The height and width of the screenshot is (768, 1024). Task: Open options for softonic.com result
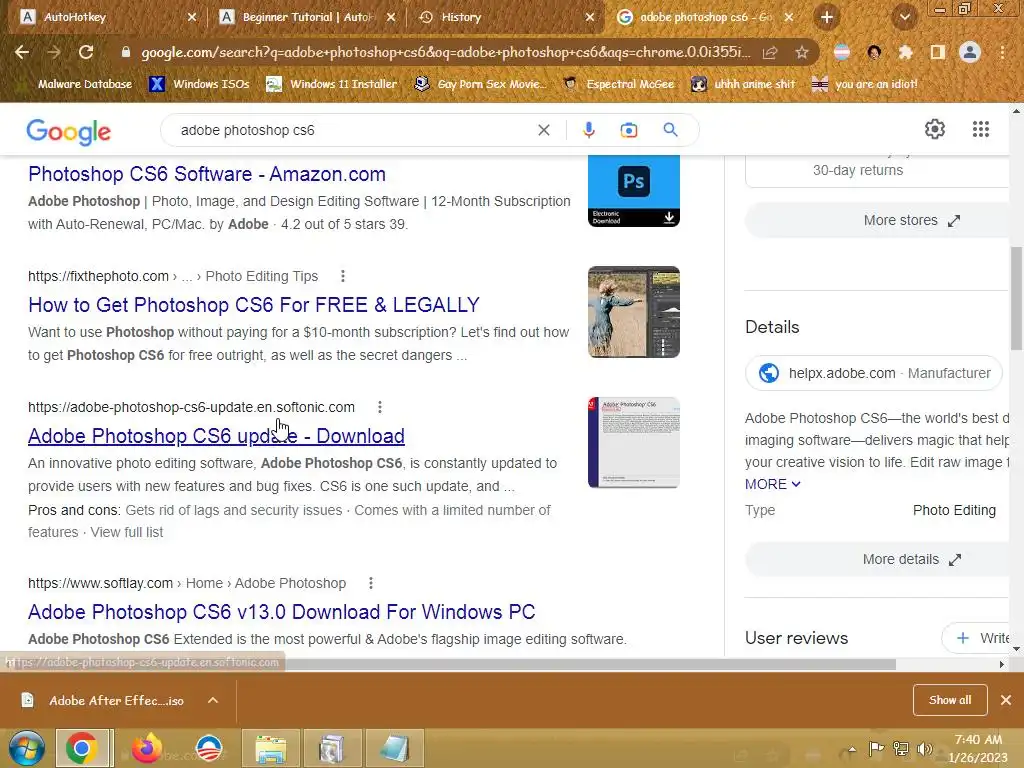[x=379, y=408]
